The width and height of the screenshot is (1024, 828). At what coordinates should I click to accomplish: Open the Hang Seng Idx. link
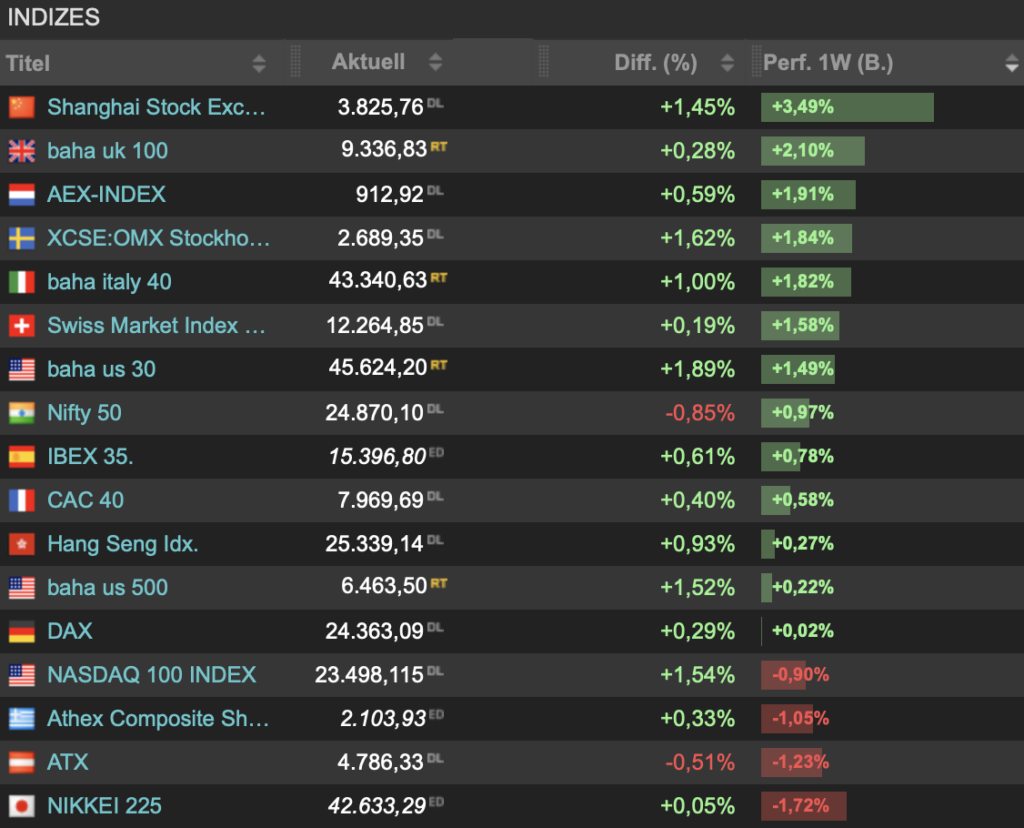123,544
